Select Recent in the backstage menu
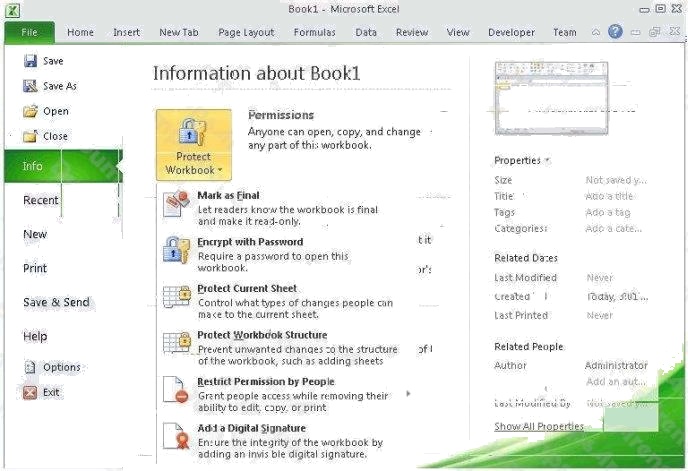 coord(40,200)
